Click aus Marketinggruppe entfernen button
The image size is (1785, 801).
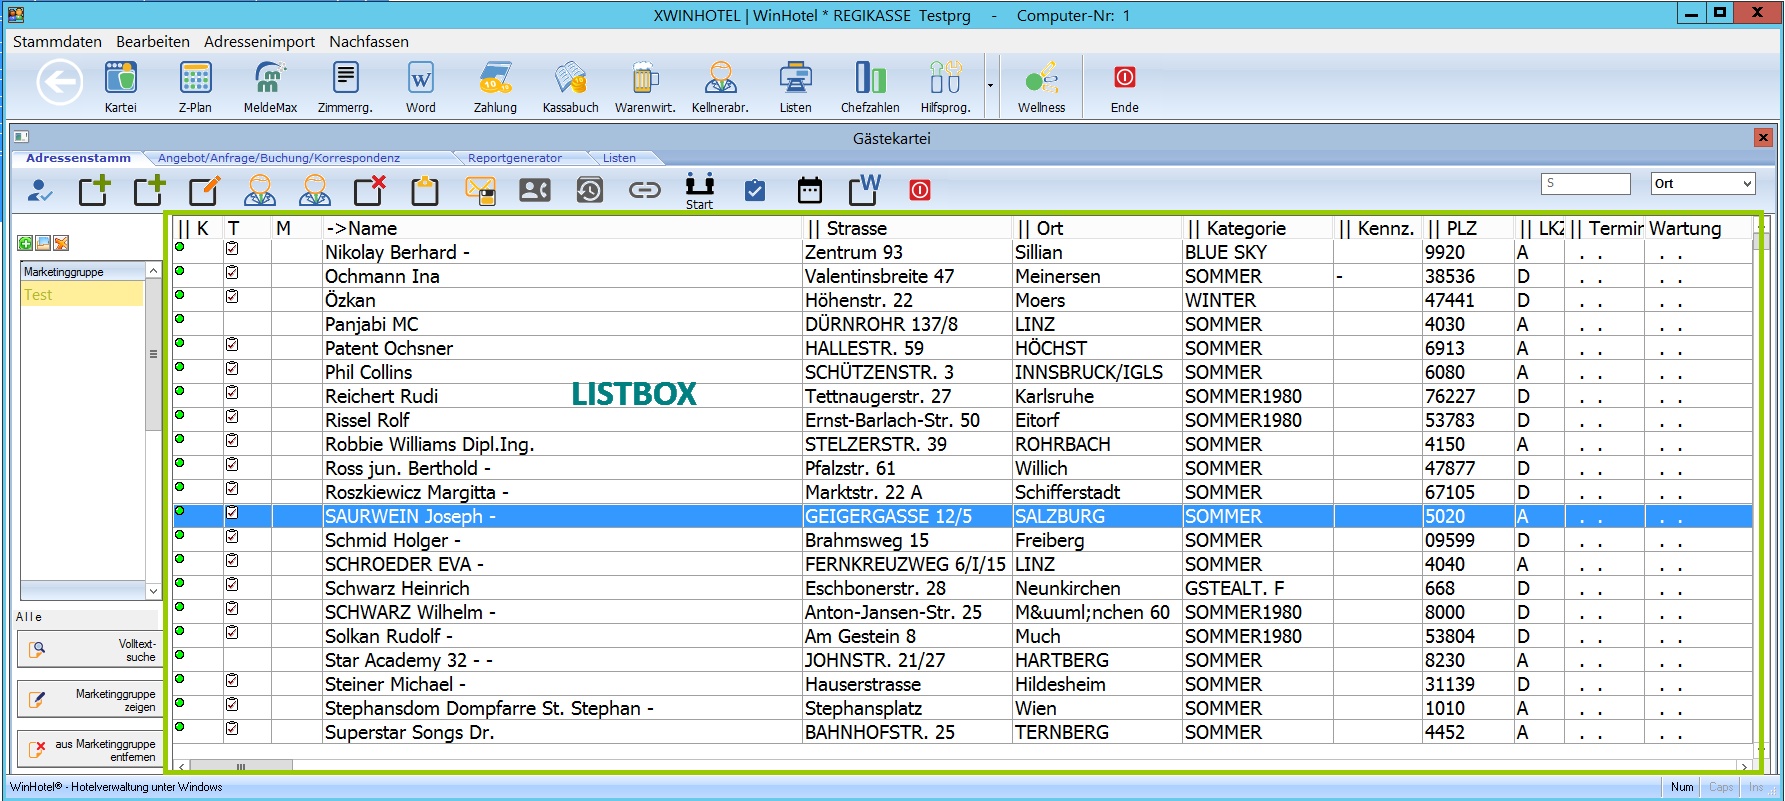click(x=89, y=750)
